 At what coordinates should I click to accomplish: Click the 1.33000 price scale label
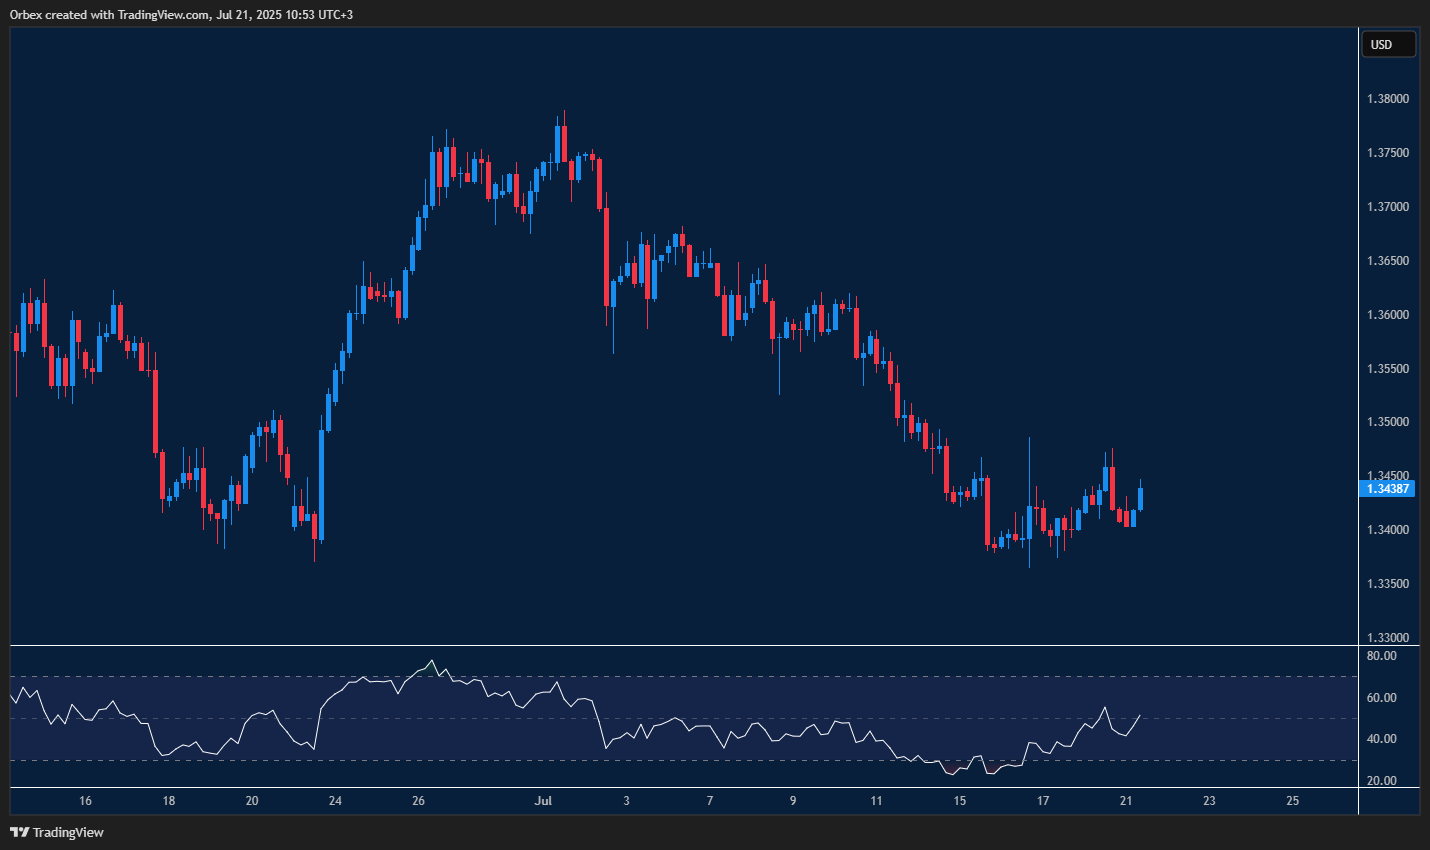coord(1388,637)
